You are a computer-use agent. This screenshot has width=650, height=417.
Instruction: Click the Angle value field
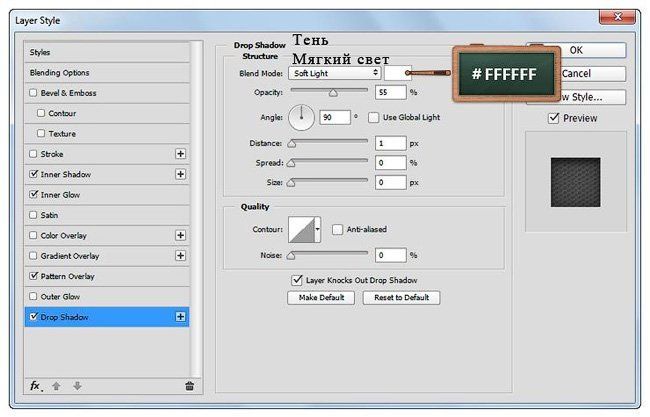(x=335, y=117)
